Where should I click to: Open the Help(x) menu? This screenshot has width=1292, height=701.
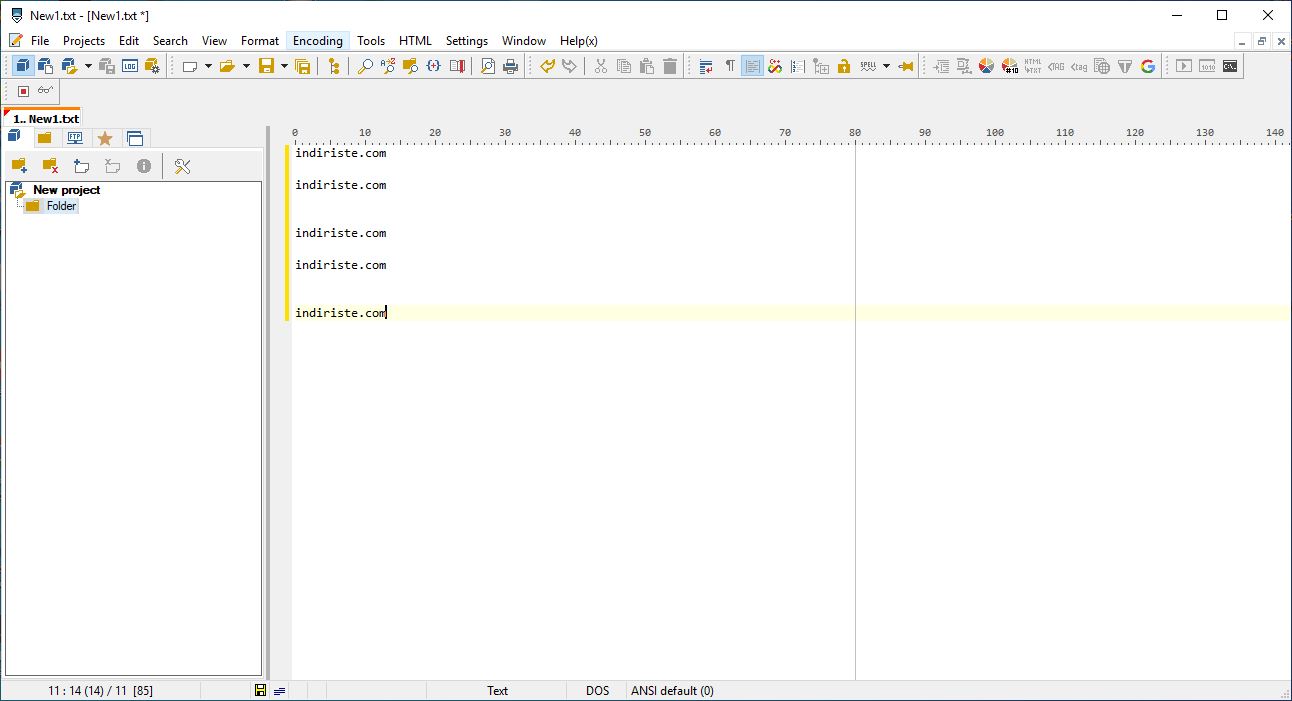579,41
